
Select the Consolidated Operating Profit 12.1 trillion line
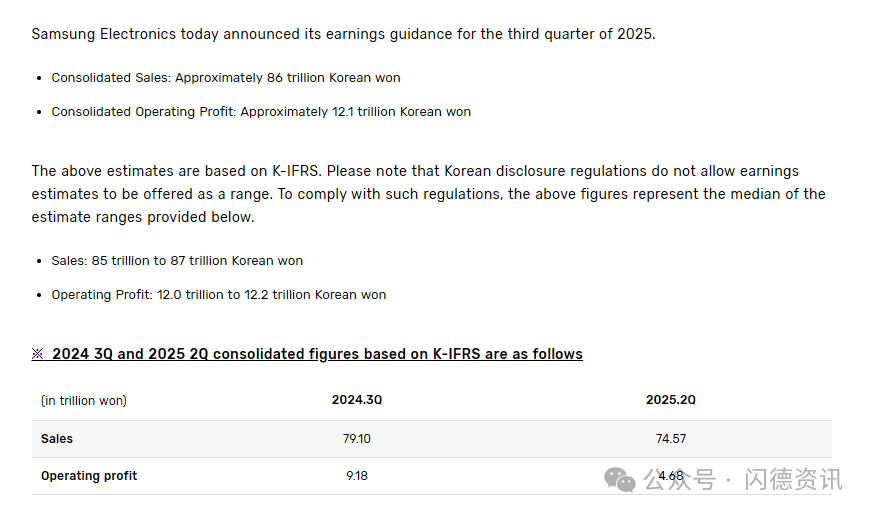261,112
